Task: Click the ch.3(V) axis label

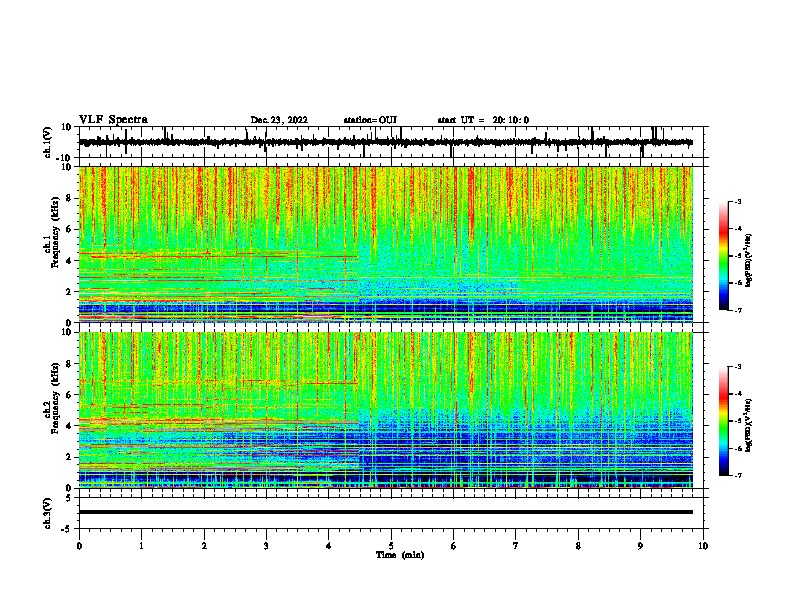Action: [x=48, y=513]
